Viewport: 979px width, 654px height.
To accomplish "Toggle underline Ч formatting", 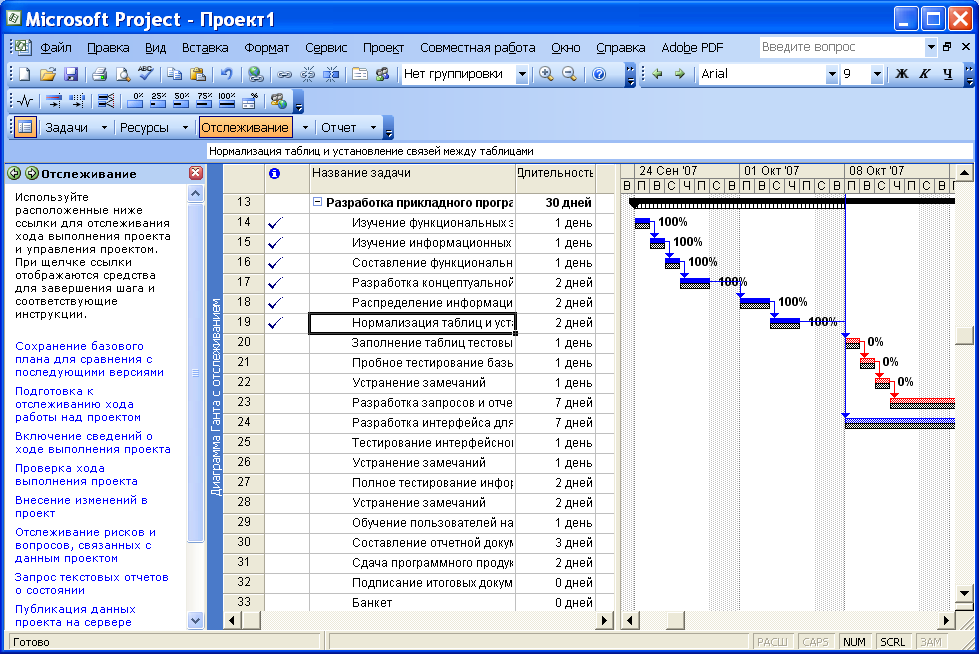I will tap(947, 74).
